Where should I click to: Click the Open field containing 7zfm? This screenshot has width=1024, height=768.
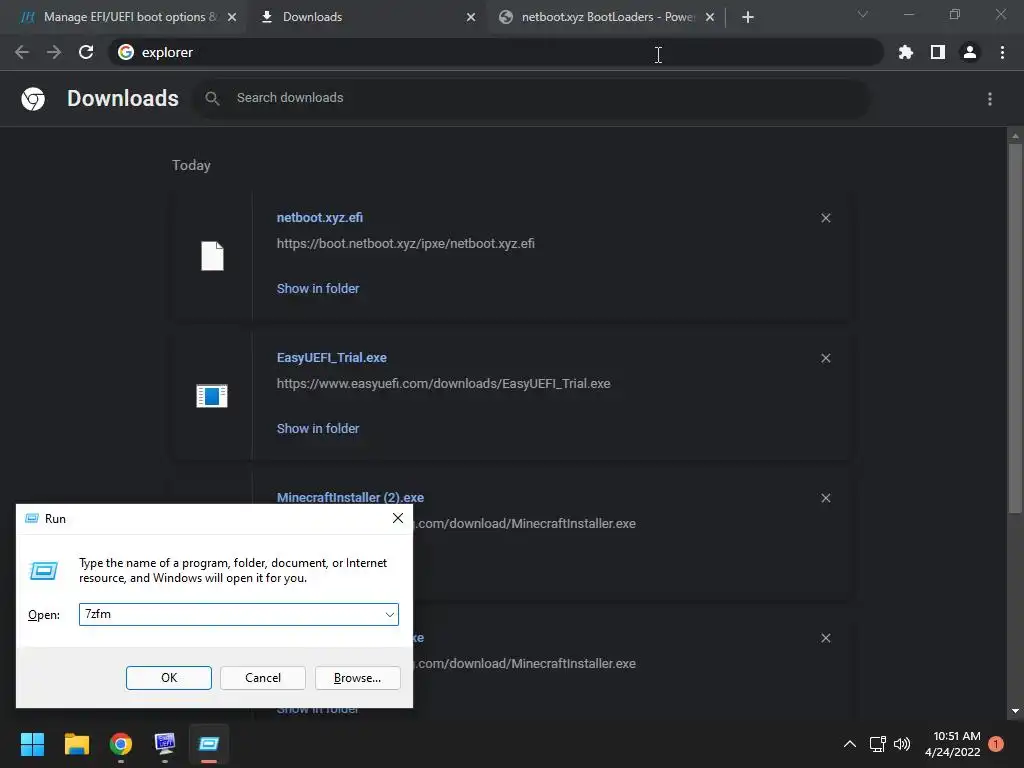coord(238,615)
